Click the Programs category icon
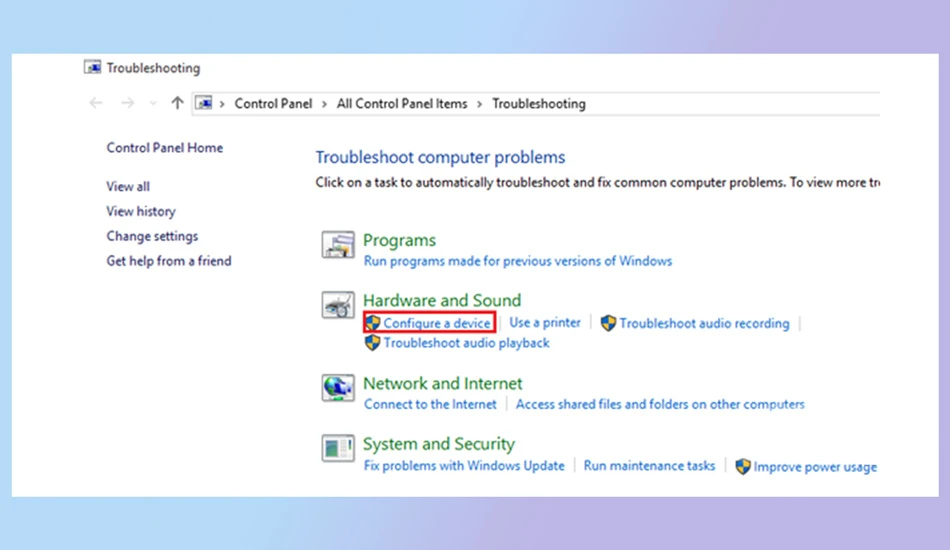 tap(337, 245)
